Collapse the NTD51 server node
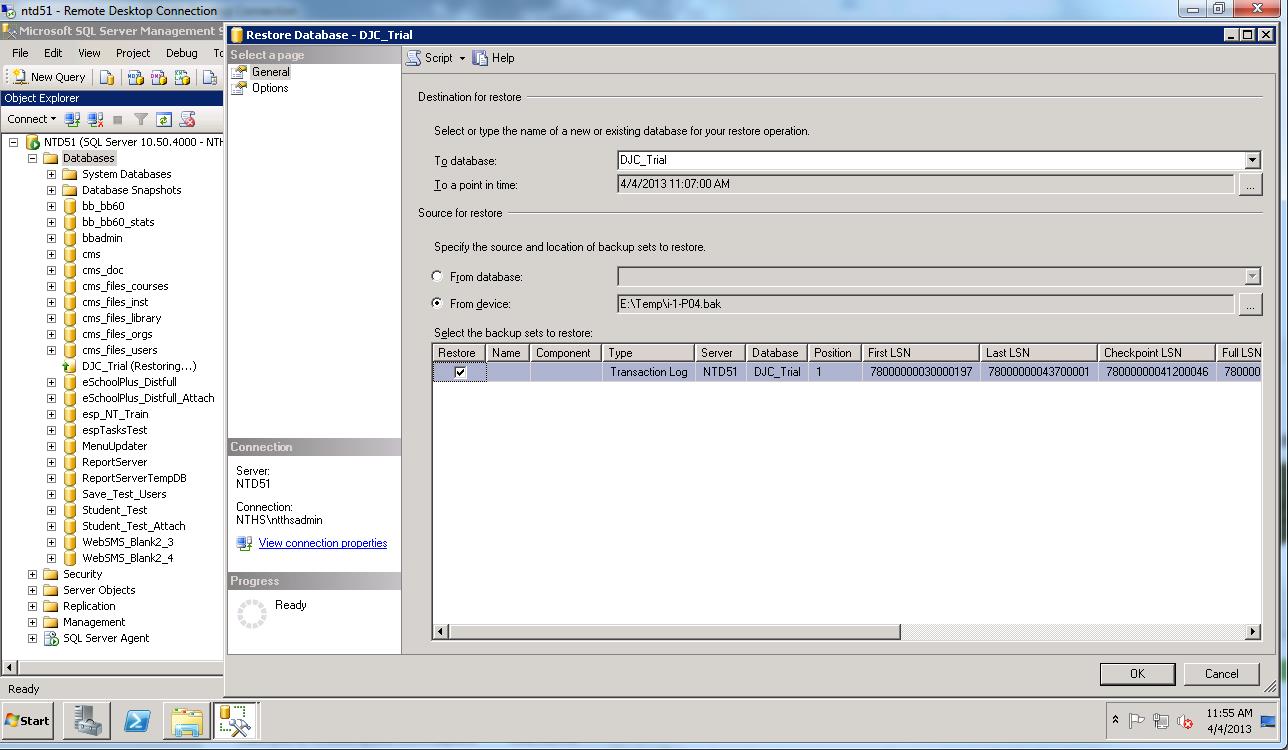 tap(13, 142)
